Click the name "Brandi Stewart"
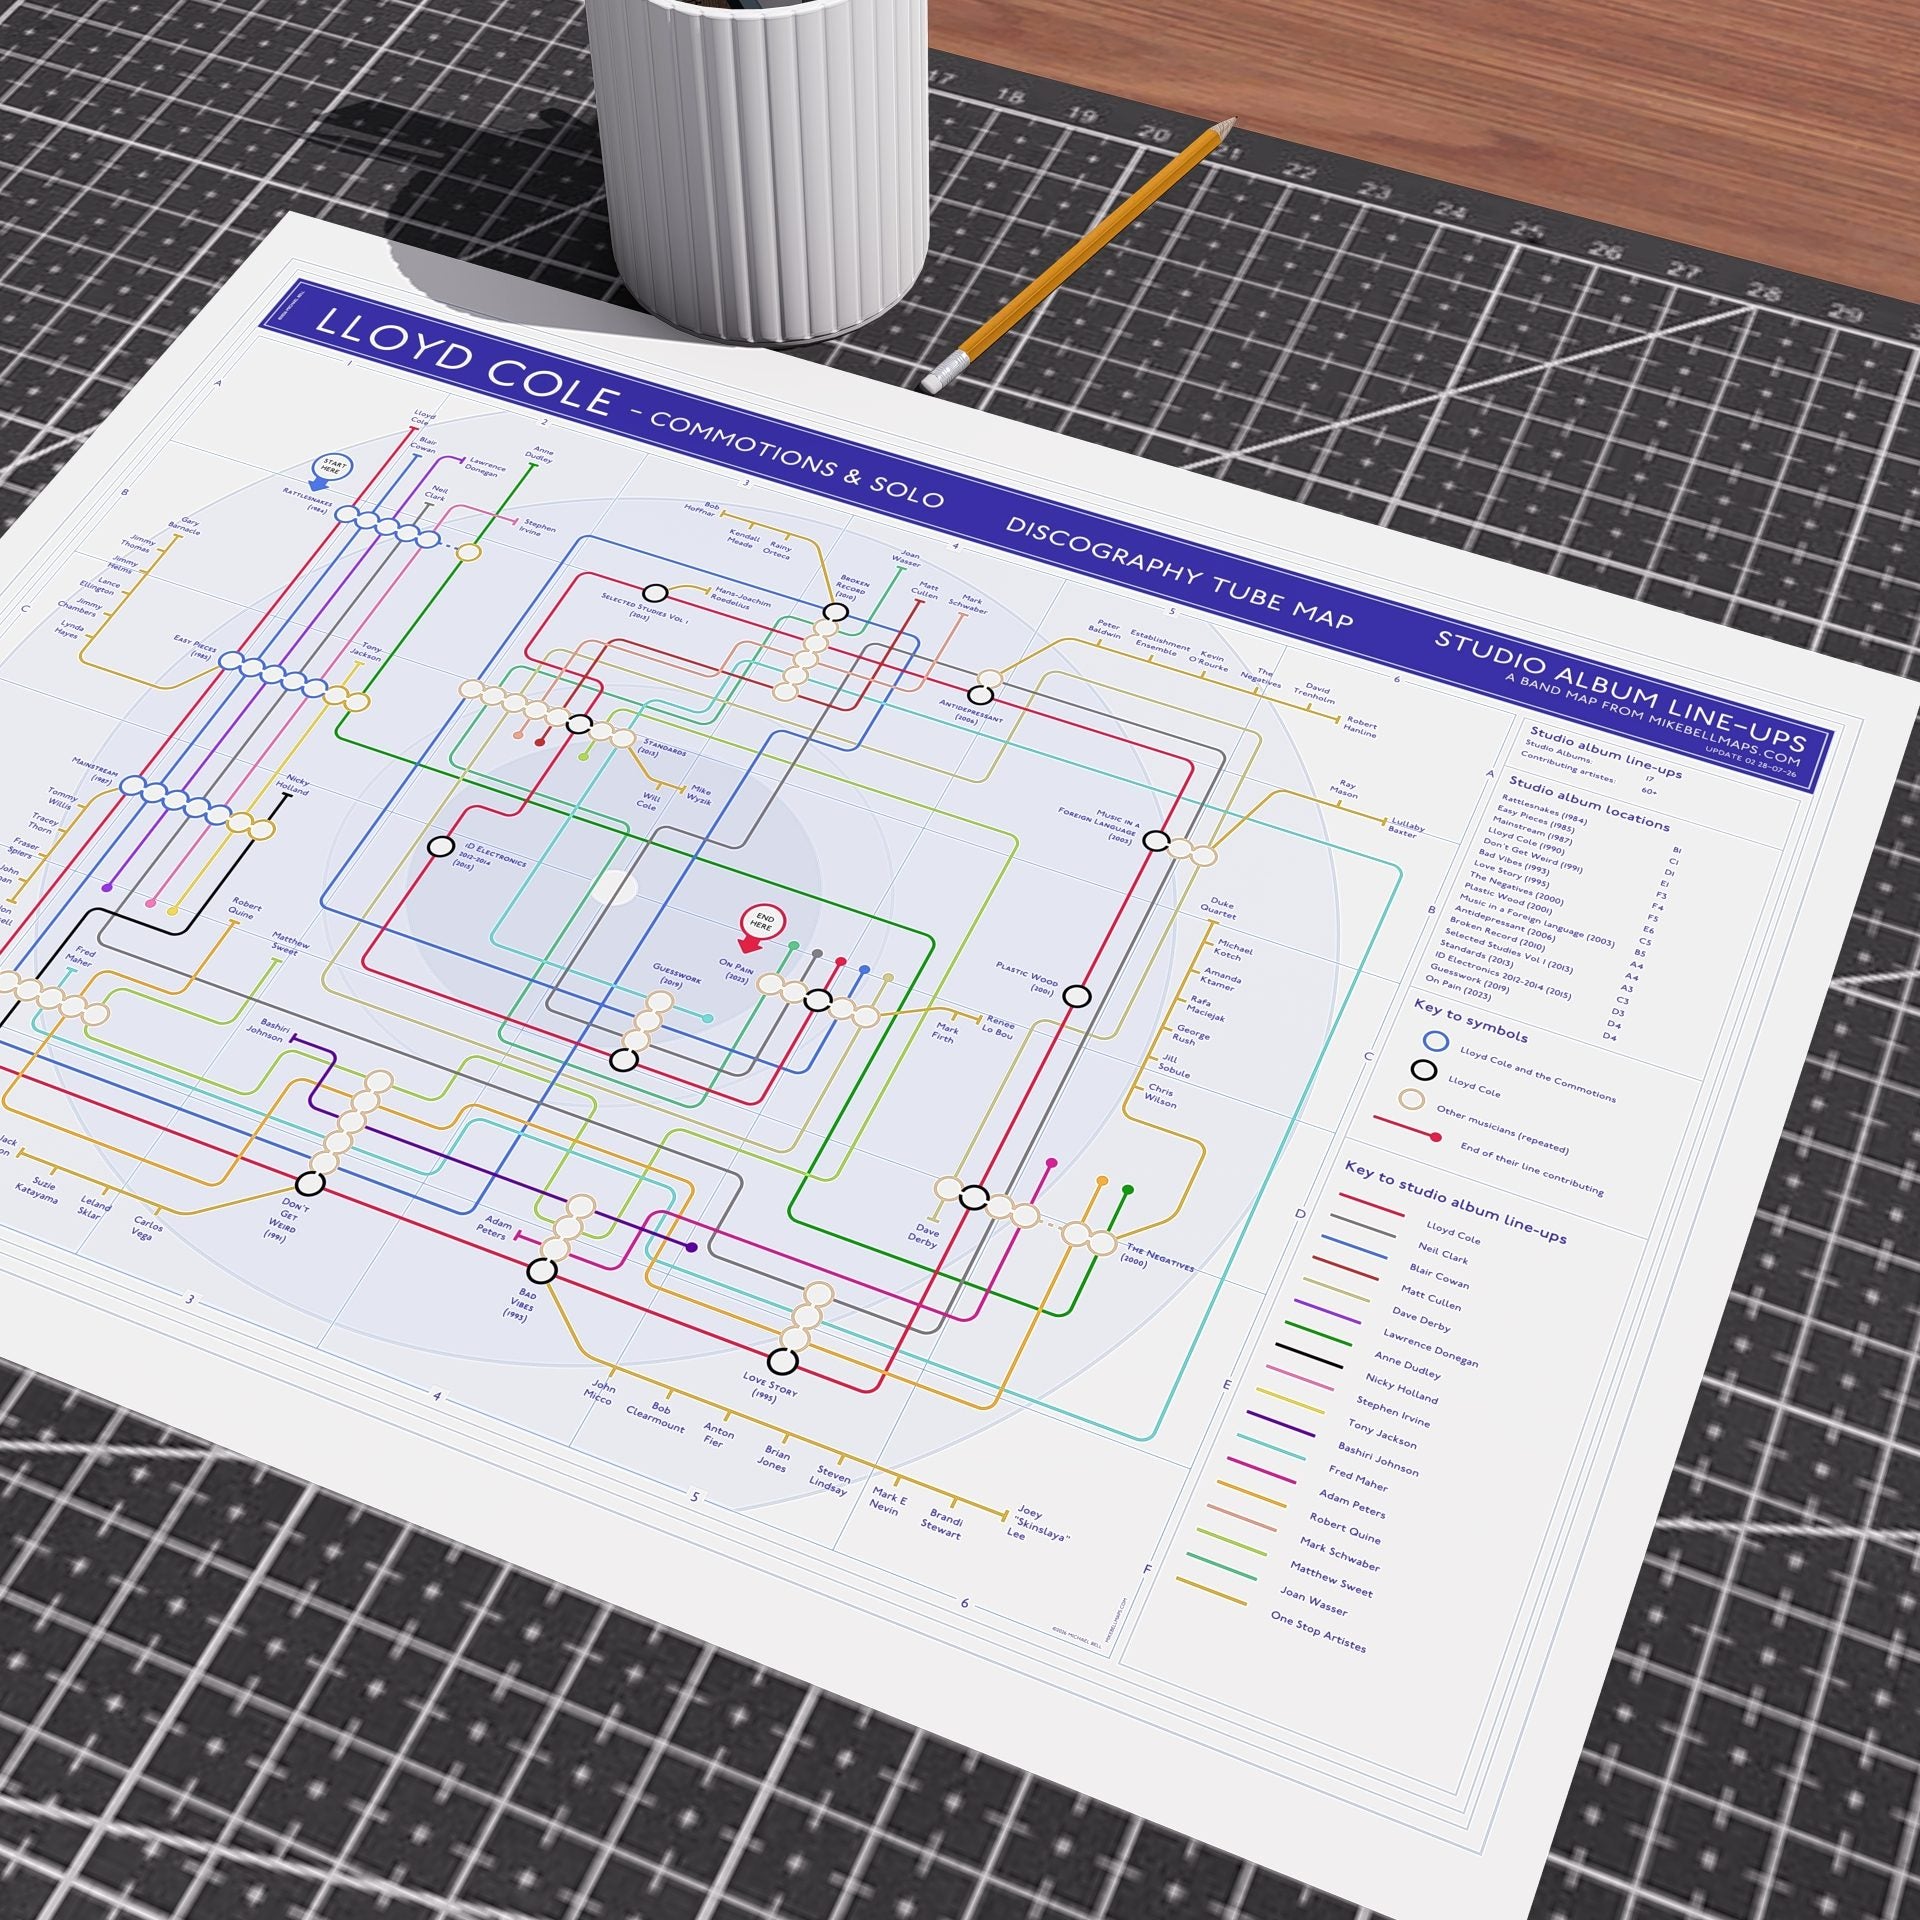 click(944, 1524)
